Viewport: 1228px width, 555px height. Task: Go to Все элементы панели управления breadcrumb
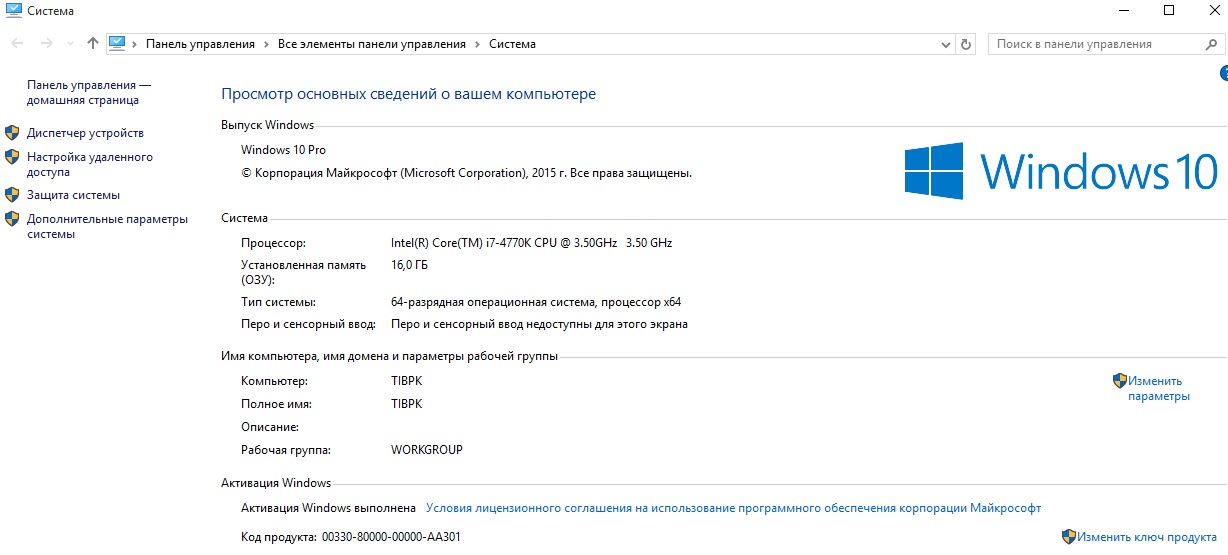[371, 44]
